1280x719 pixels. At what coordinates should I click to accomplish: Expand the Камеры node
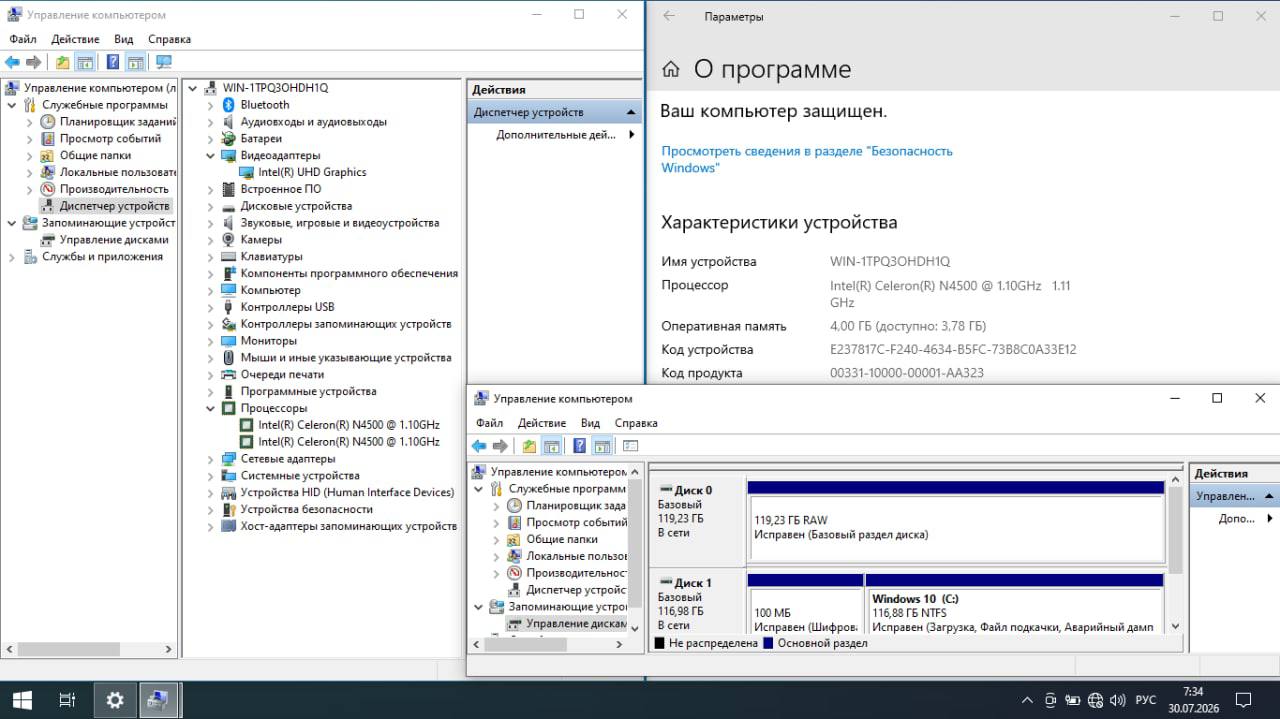tap(210, 240)
